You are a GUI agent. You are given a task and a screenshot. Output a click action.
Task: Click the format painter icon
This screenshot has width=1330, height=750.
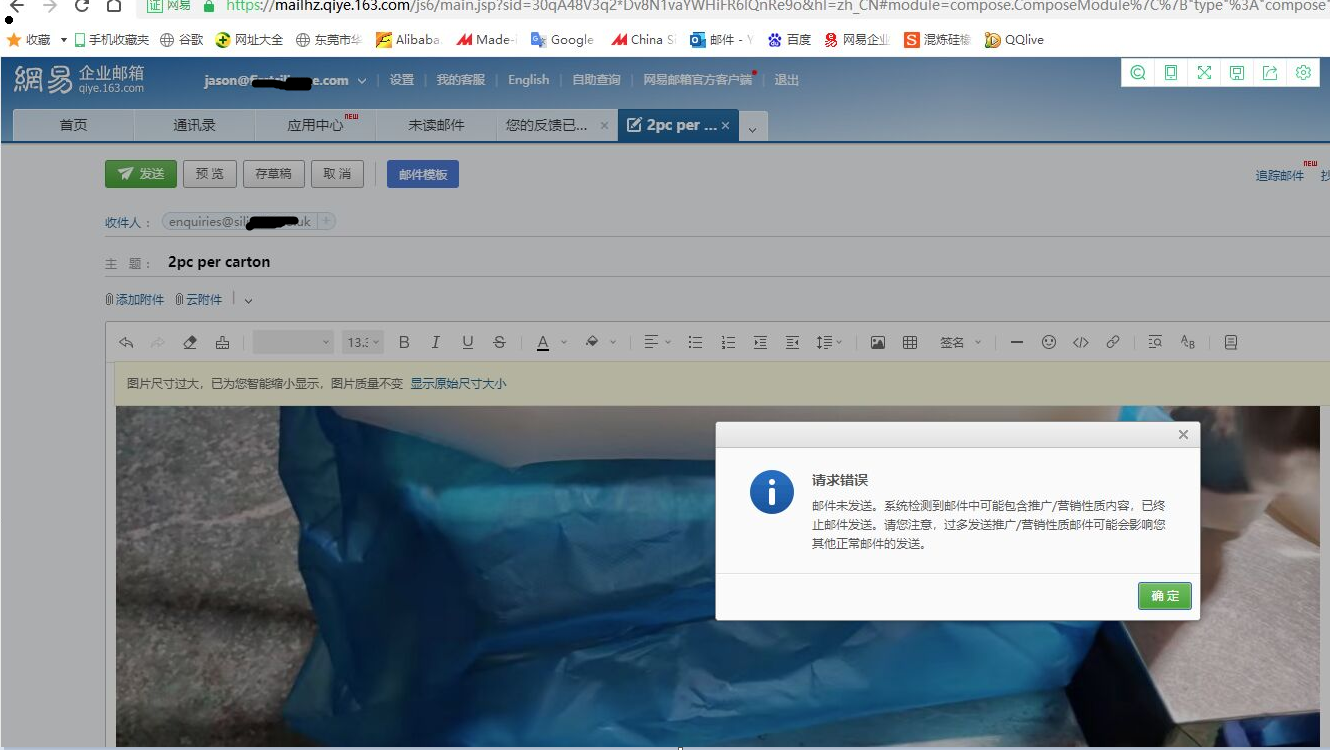click(222, 342)
